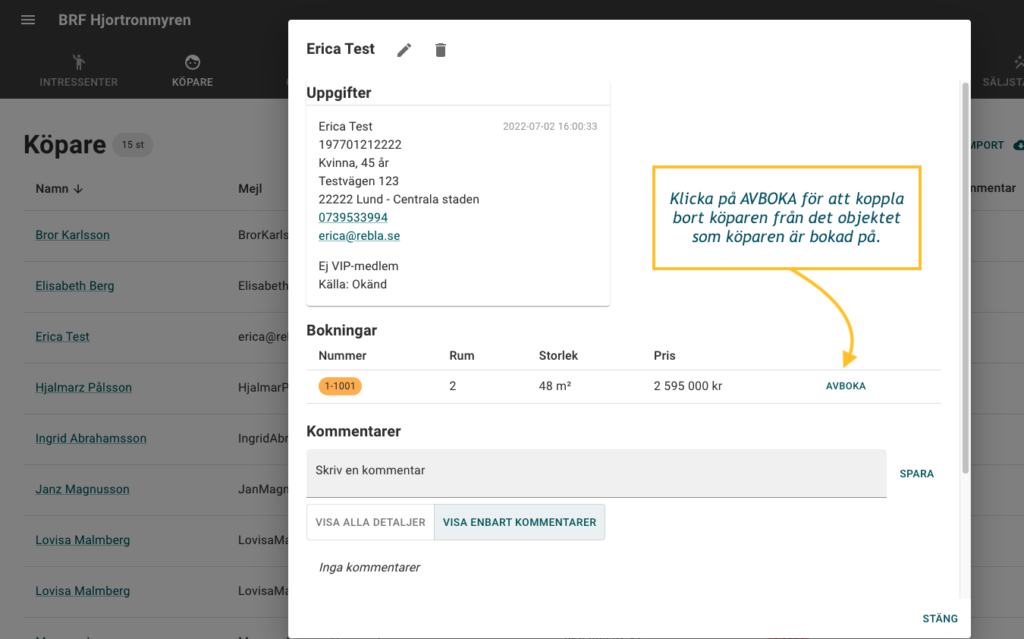This screenshot has width=1024, height=639.
Task: Open buyer Elisabeth Berg from the list
Action: 74,286
